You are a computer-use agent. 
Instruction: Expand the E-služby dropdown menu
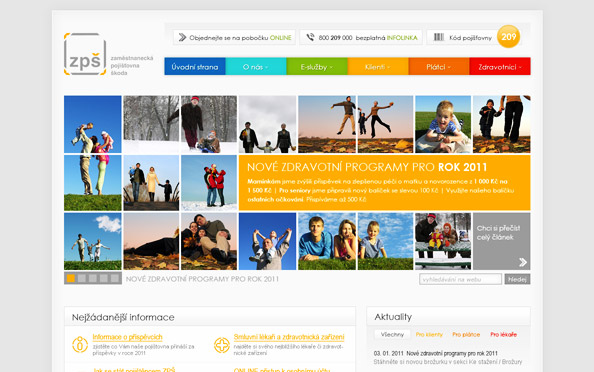317,67
